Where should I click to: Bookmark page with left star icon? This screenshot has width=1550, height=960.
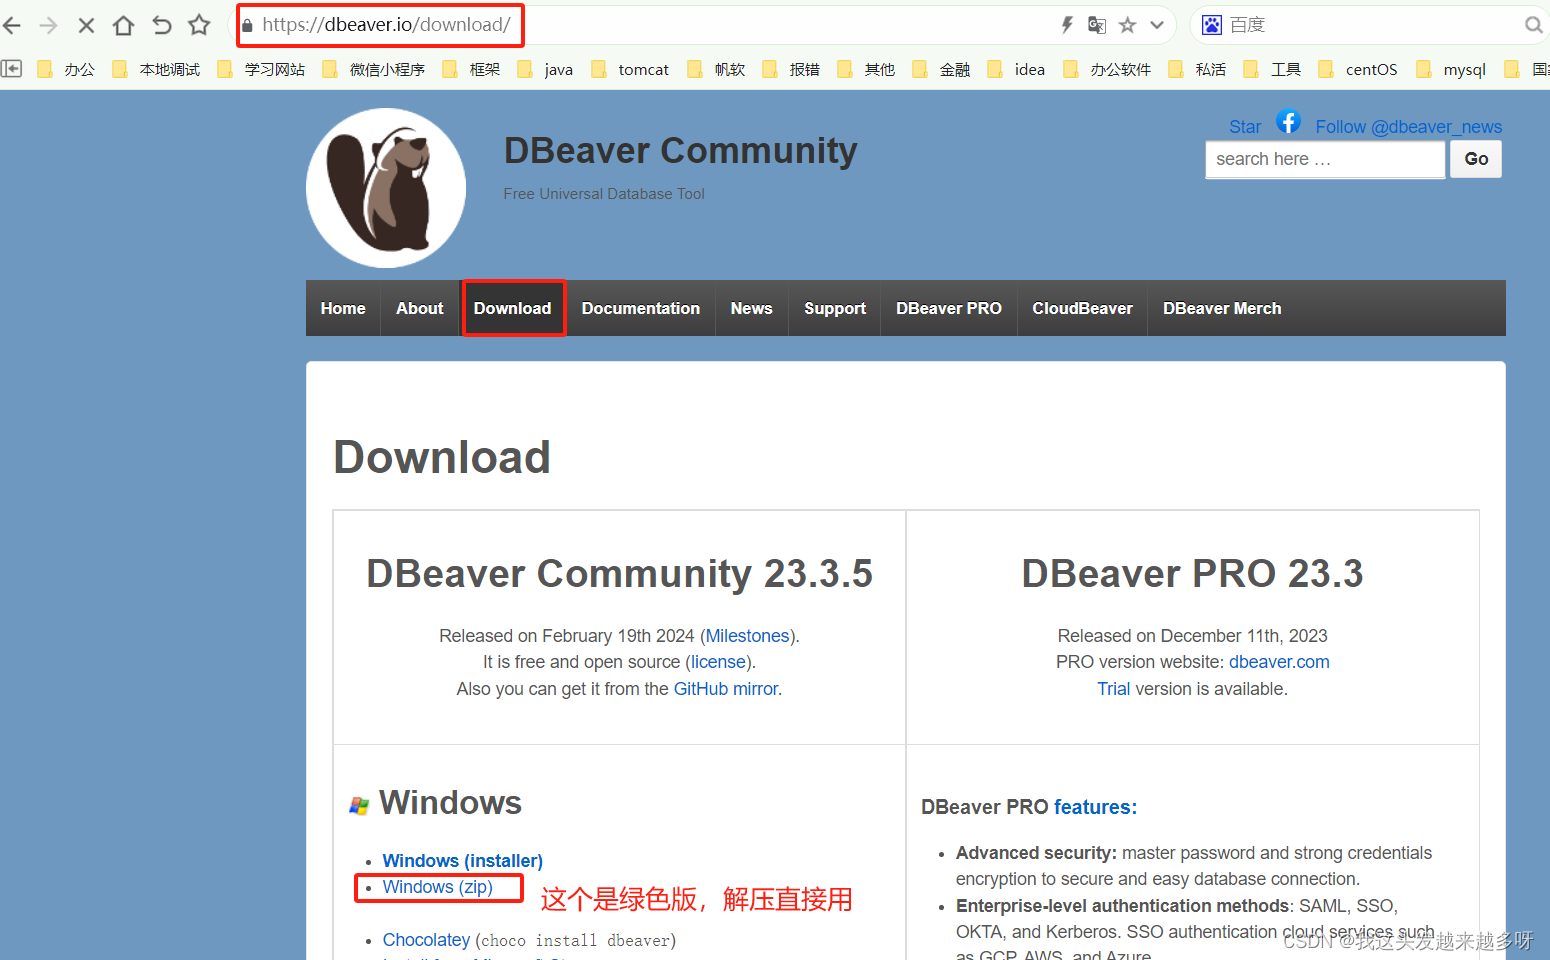[200, 25]
